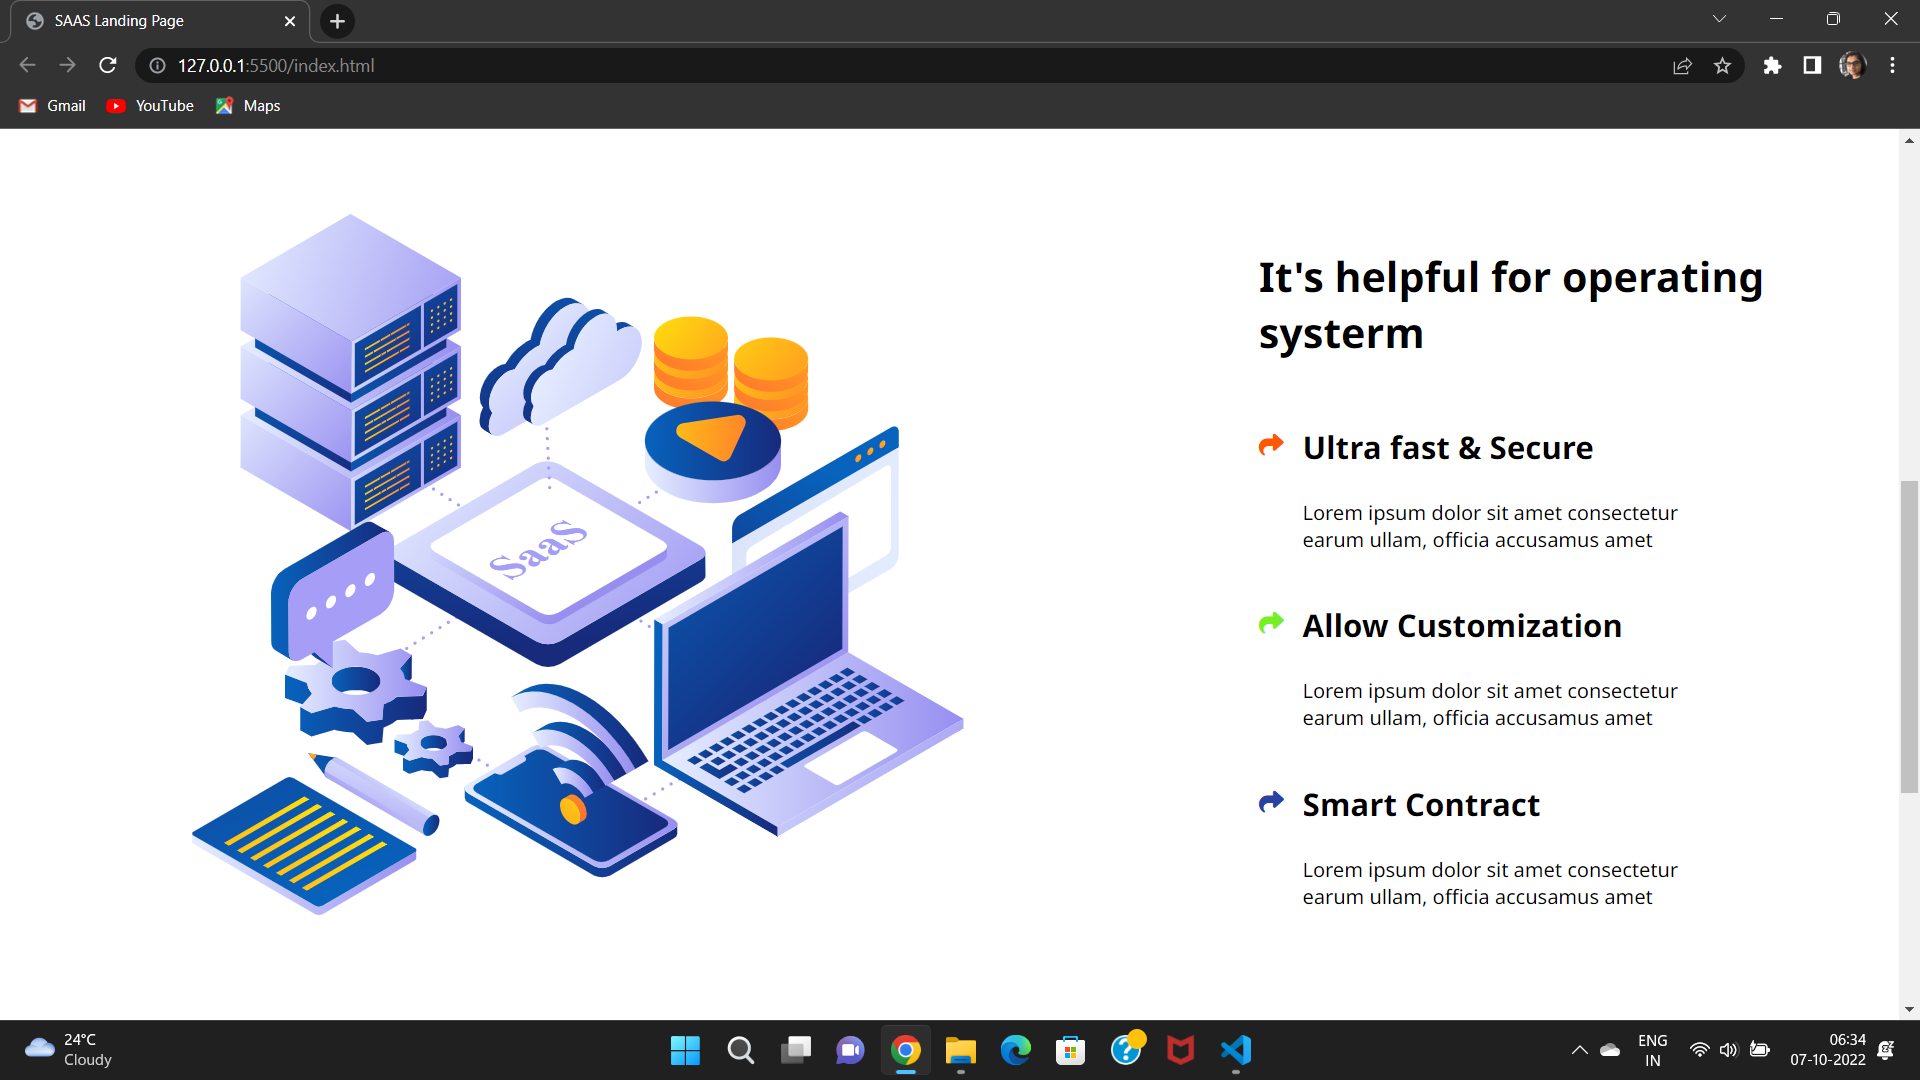Launch Visual Studio Code from the taskbar

1235,1050
